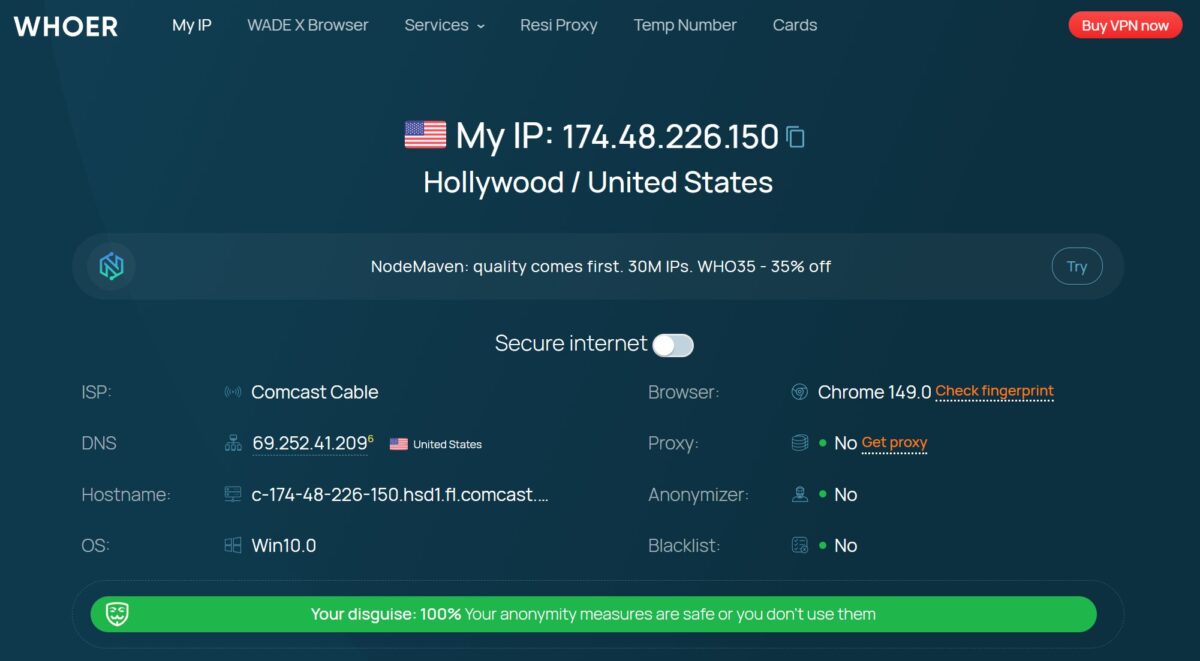
Task: Click the truncated hostname value
Action: pyautogui.click(x=400, y=494)
